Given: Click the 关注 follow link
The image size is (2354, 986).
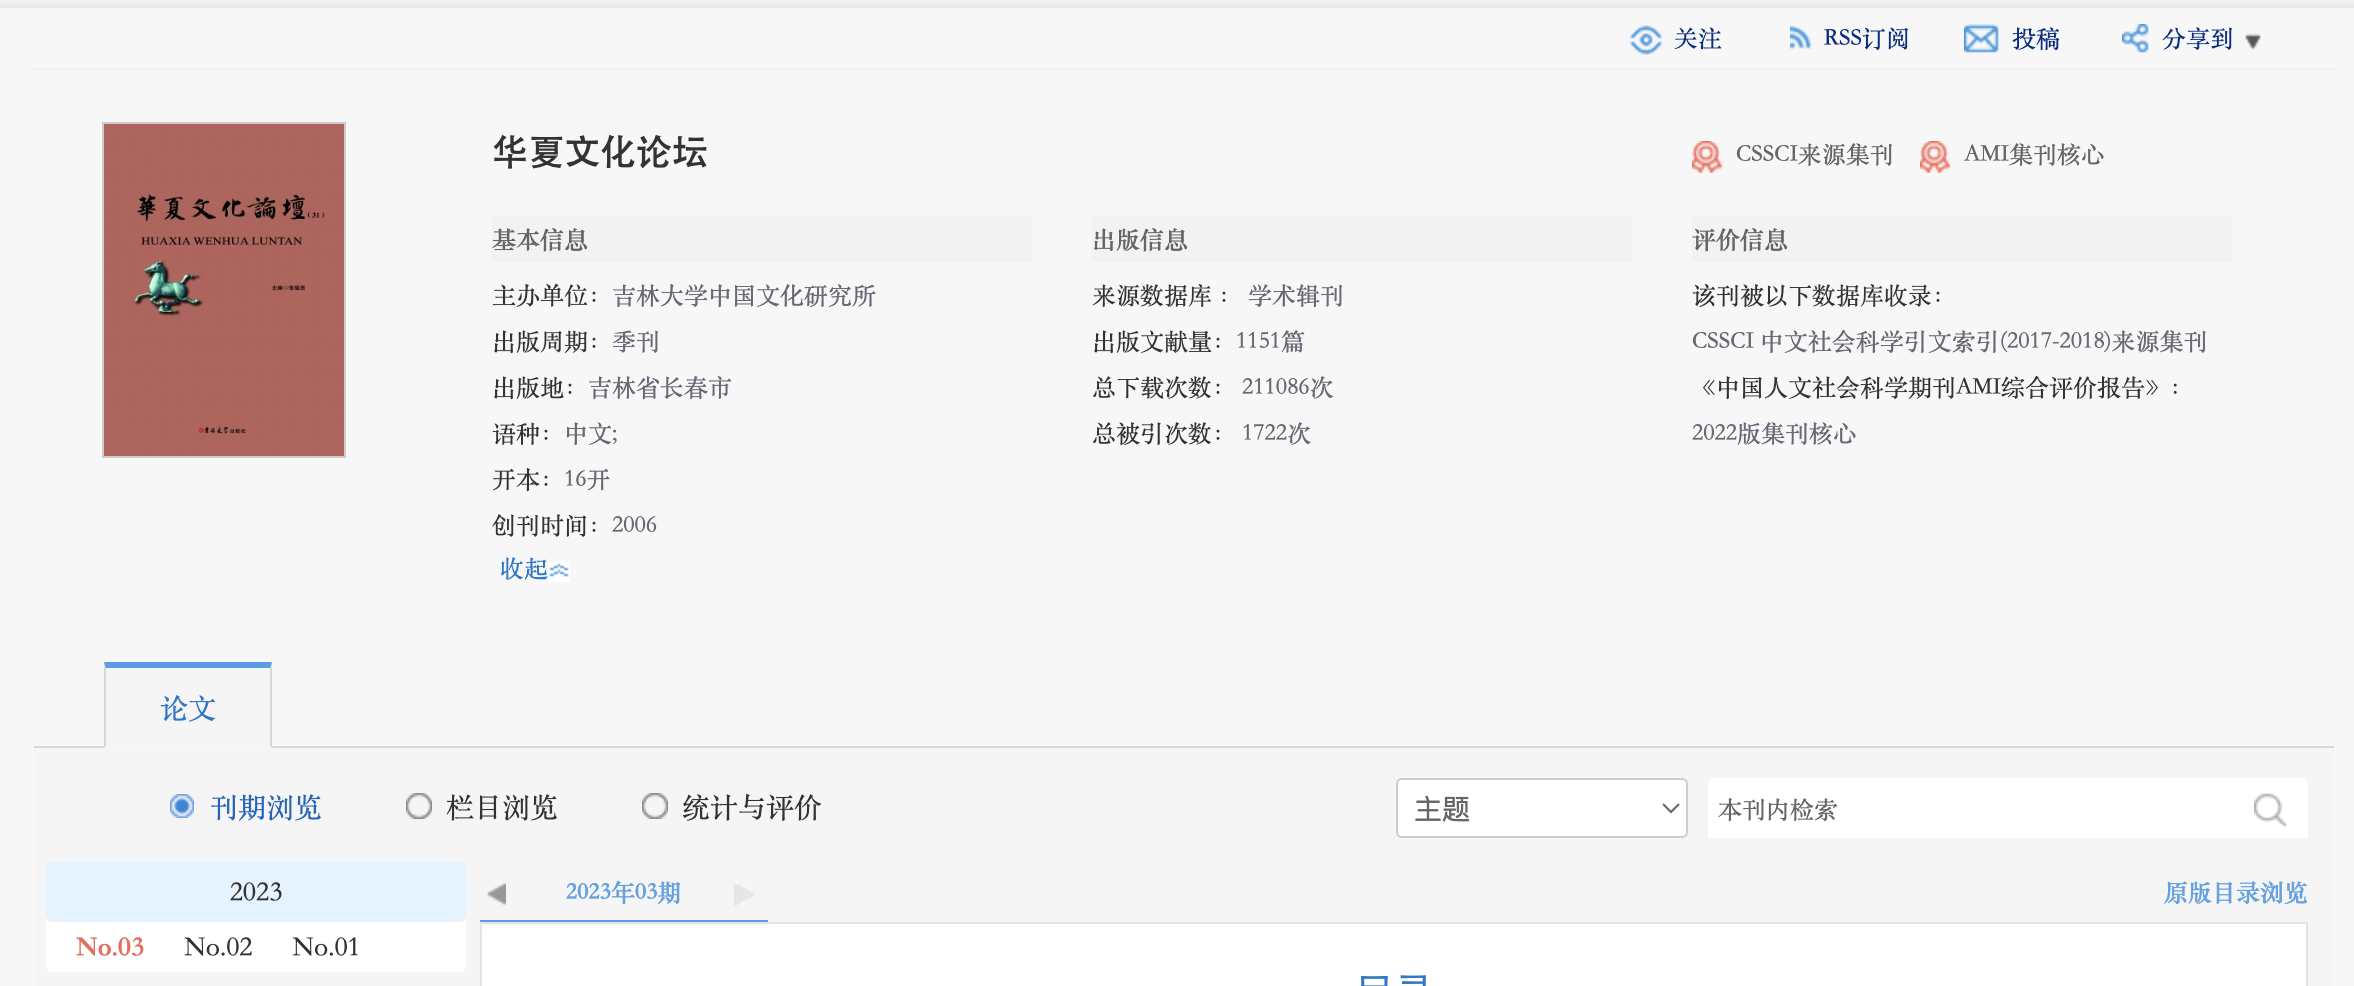Looking at the screenshot, I should click(x=1697, y=39).
